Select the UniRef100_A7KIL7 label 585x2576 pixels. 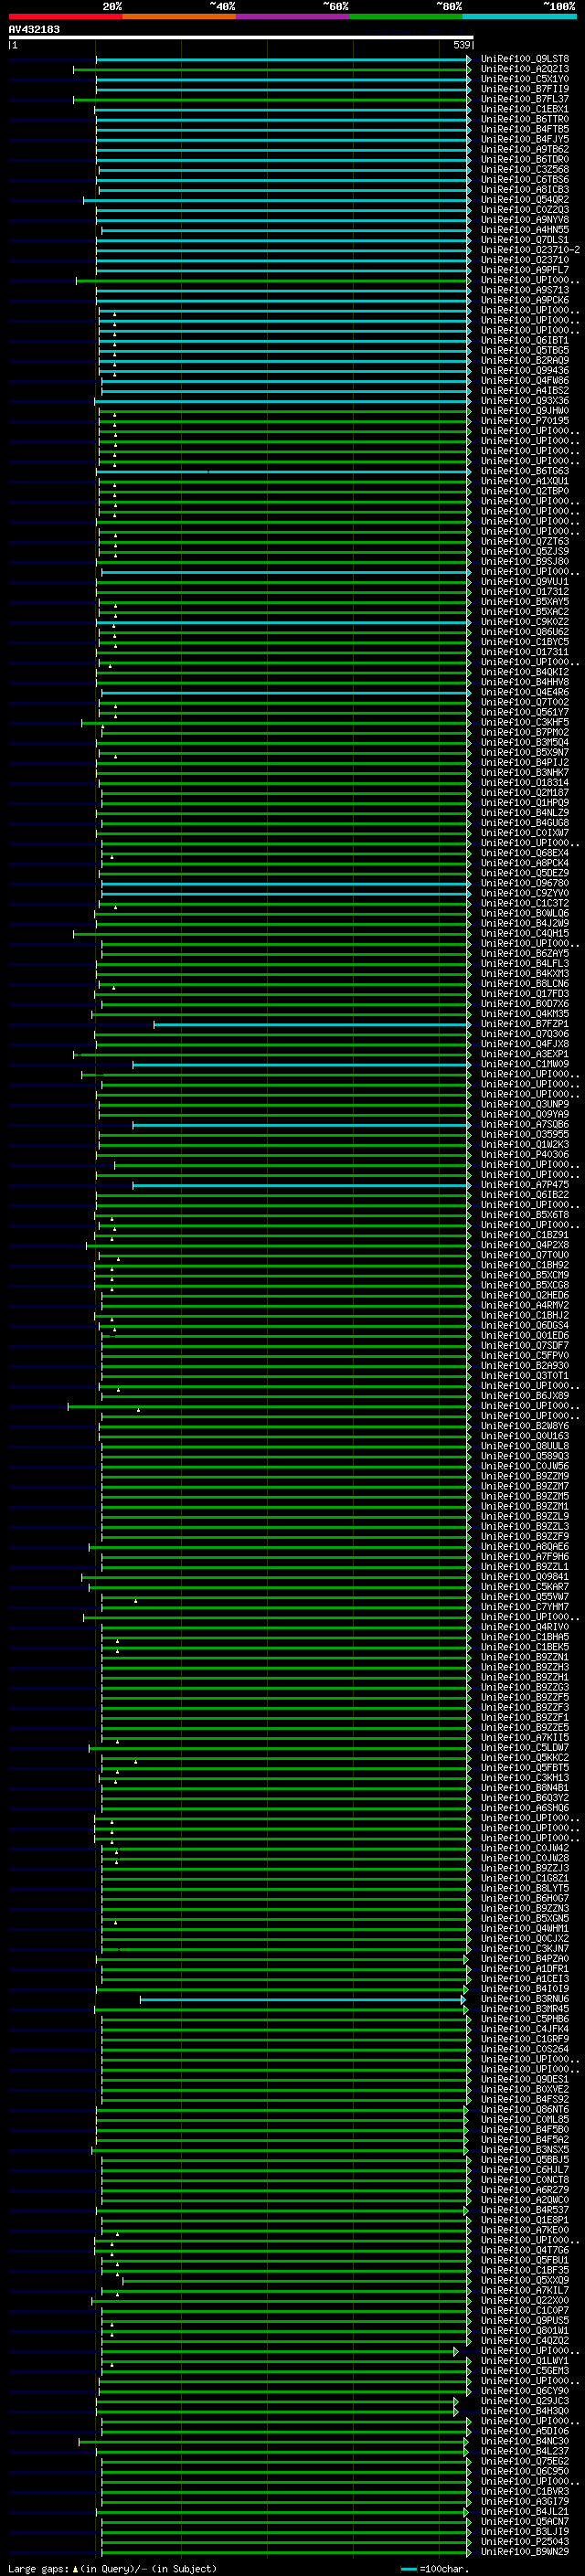pos(524,2291)
